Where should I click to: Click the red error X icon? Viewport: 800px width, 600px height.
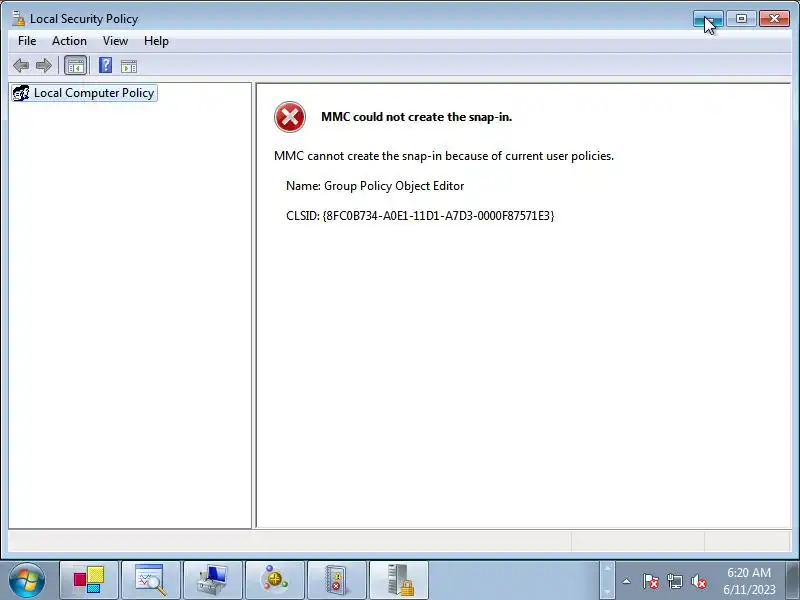tap(290, 117)
